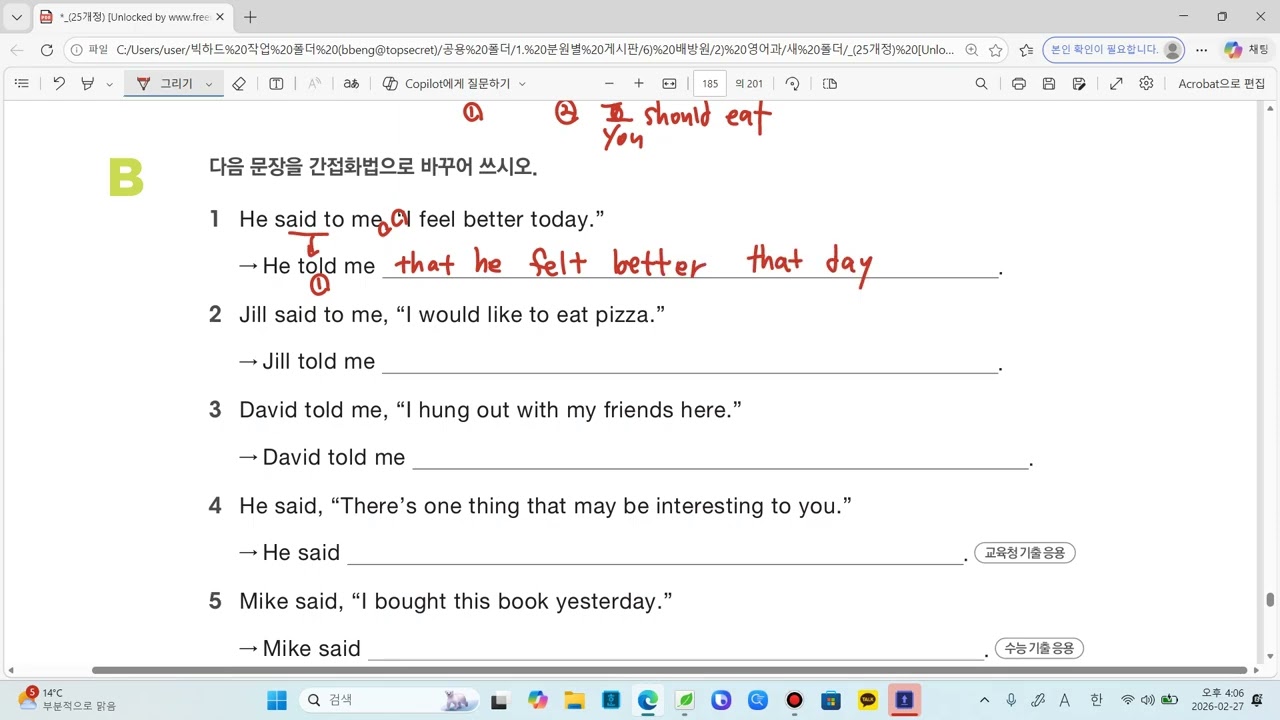Open the red record app on taskbar

click(x=794, y=700)
